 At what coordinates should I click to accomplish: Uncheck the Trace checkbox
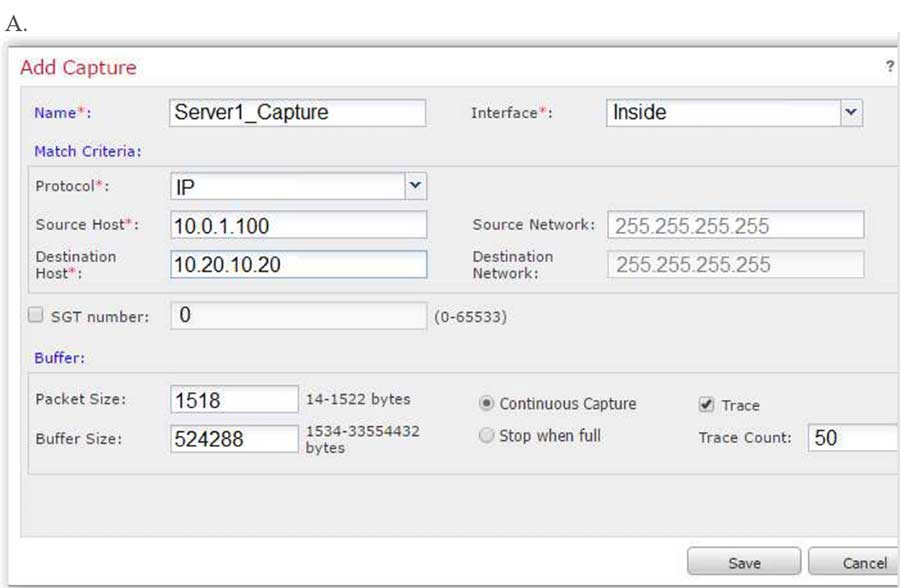(706, 405)
